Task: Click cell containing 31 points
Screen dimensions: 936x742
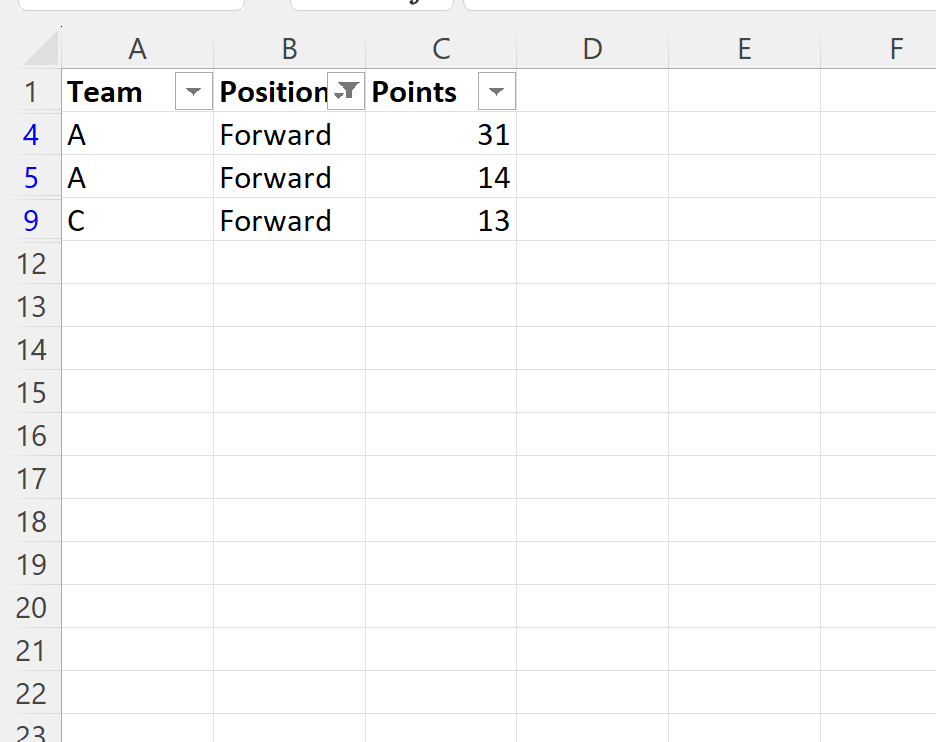Action: point(441,134)
